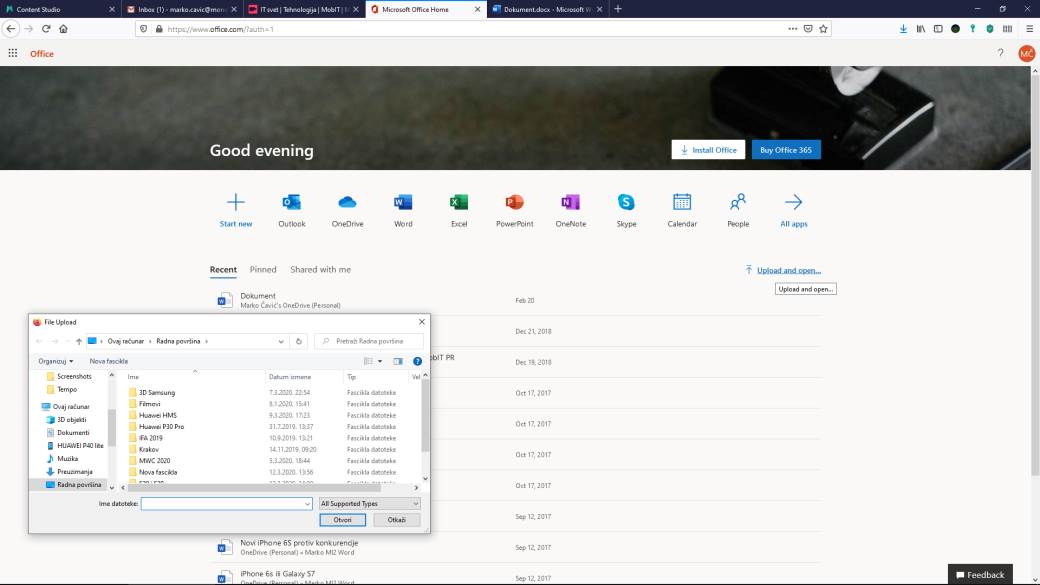Switch to the Pinned tab
This screenshot has height=585, width=1040.
tap(263, 270)
